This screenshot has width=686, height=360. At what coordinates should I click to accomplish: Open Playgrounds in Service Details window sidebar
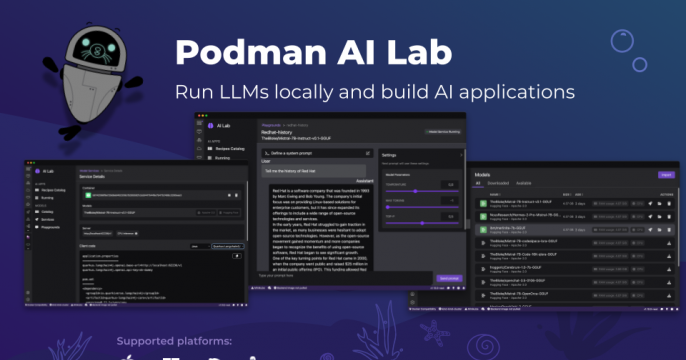pos(48,227)
